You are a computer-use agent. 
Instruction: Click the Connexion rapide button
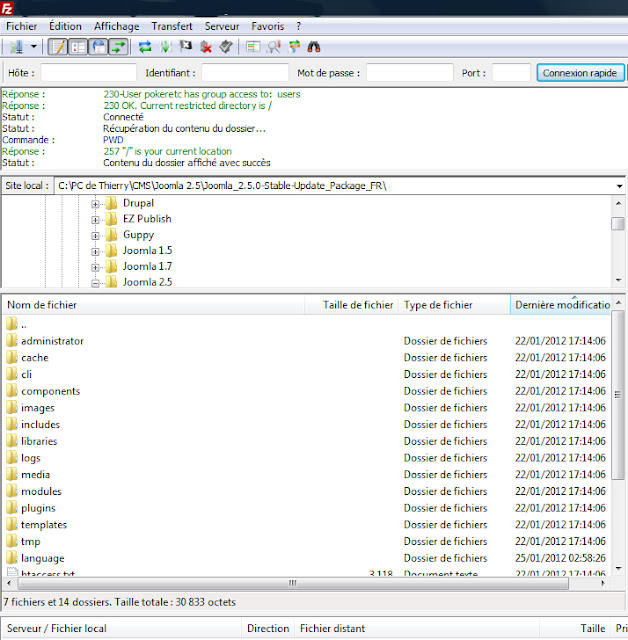580,73
